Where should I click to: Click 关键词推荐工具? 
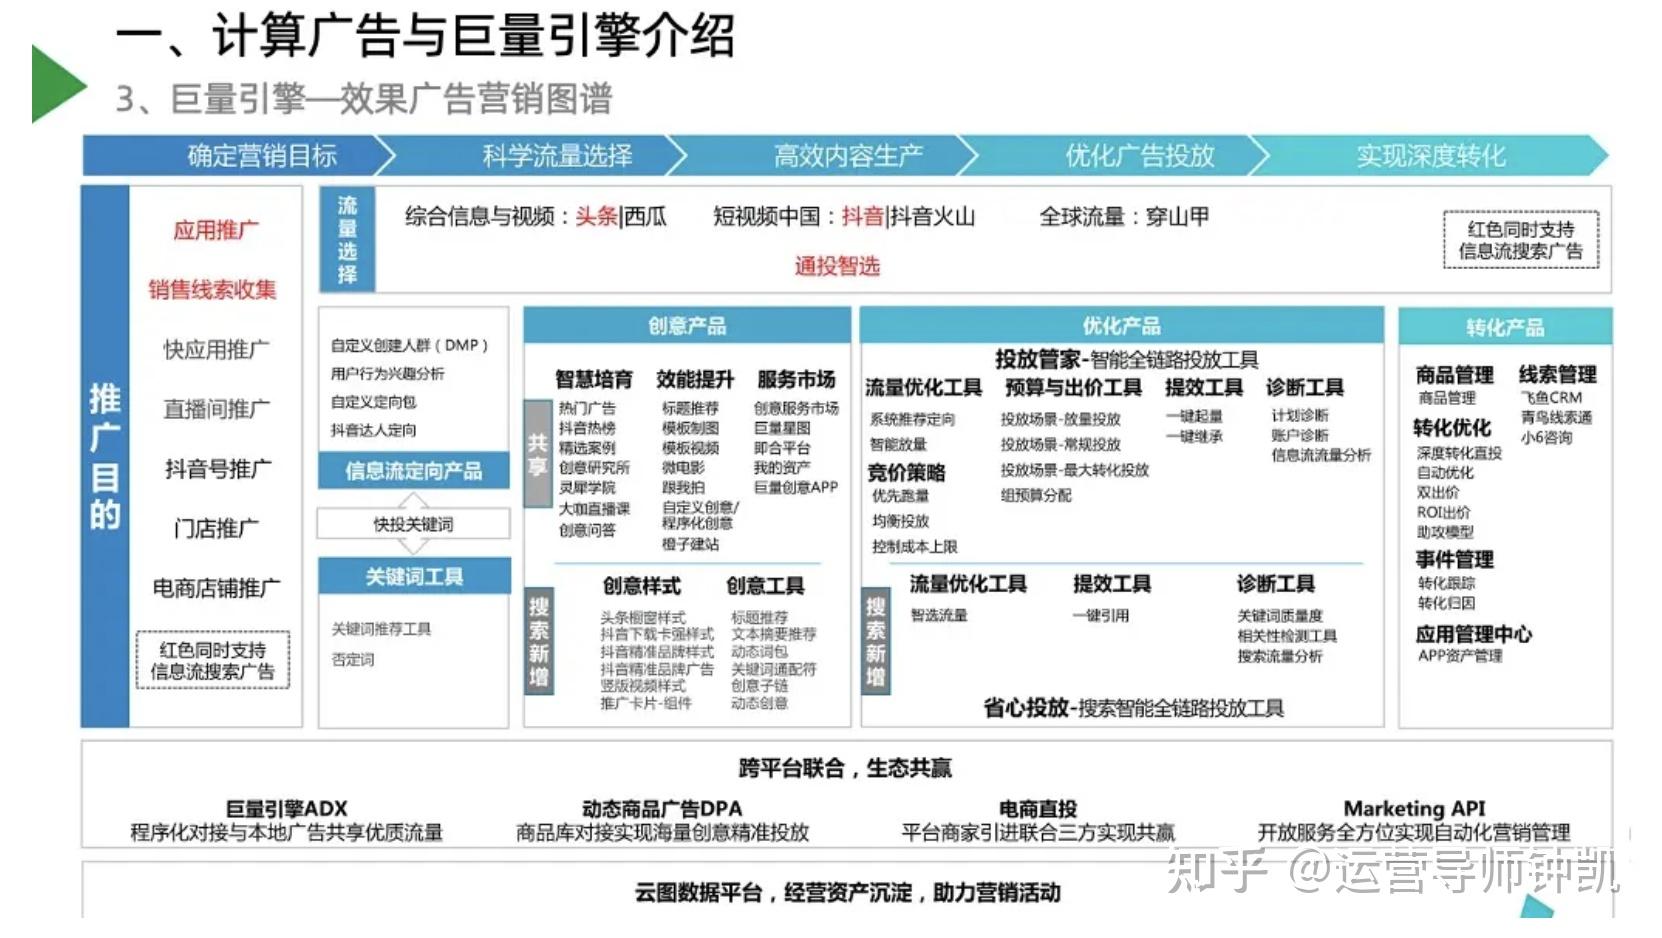point(381,629)
